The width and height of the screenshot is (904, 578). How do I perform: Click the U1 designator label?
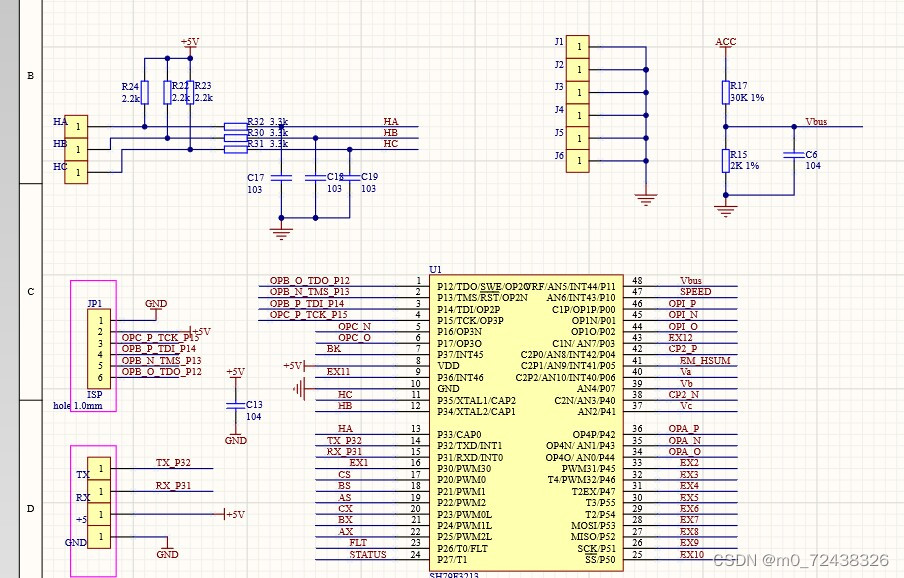tap(435, 269)
